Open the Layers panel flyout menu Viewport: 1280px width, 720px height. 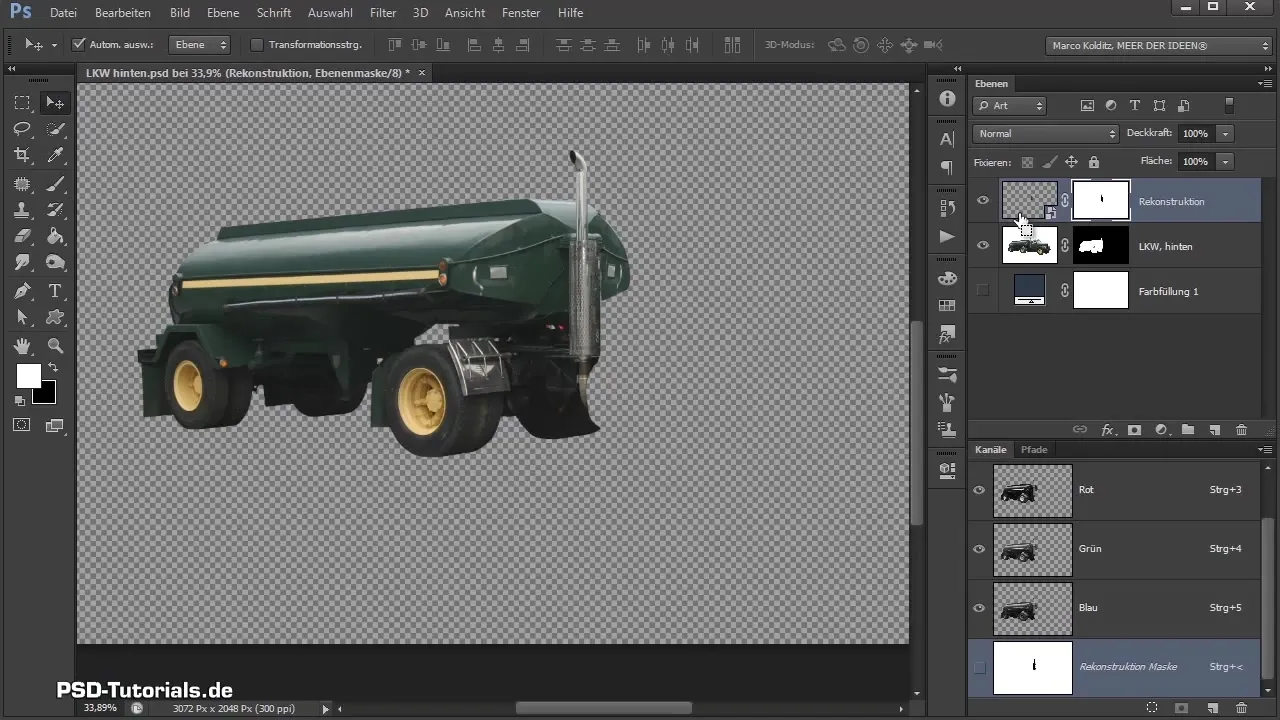pyautogui.click(x=1264, y=83)
